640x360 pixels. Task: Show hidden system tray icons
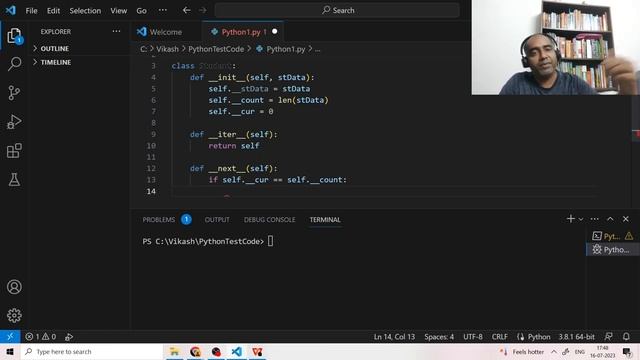553,351
